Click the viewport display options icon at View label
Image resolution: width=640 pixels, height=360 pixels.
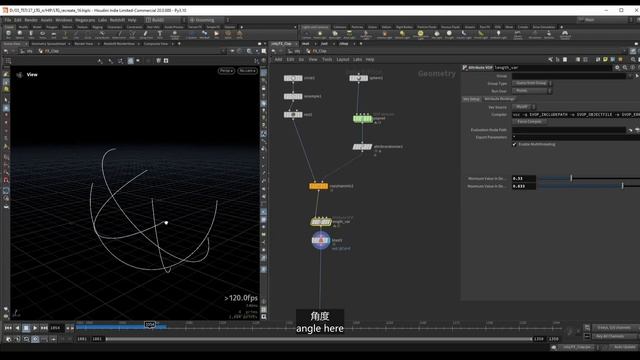(x=19, y=75)
